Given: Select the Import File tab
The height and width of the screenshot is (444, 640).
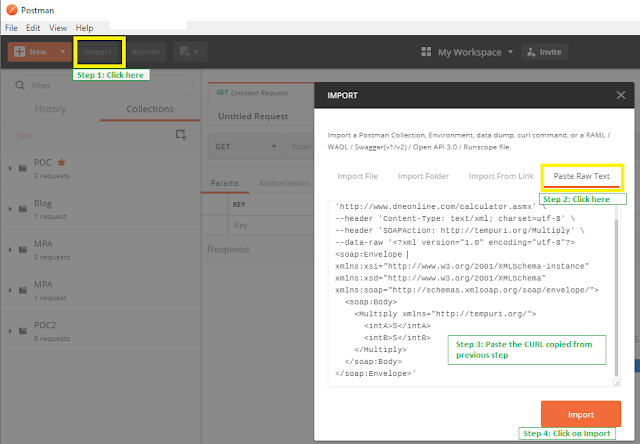Looking at the screenshot, I should click(x=358, y=176).
